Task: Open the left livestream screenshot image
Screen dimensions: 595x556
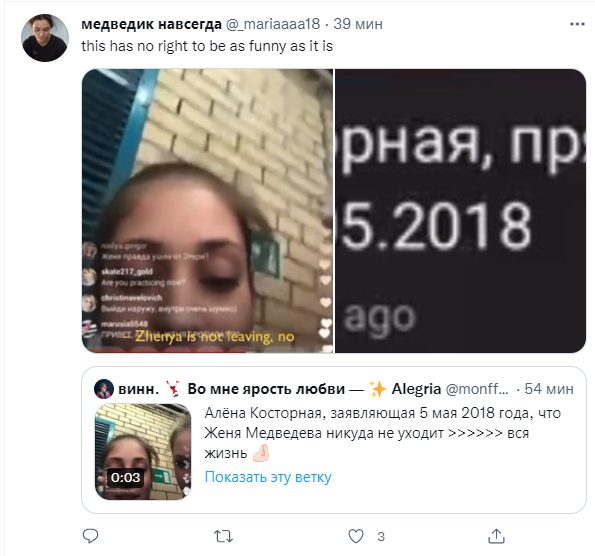Action: coord(208,211)
